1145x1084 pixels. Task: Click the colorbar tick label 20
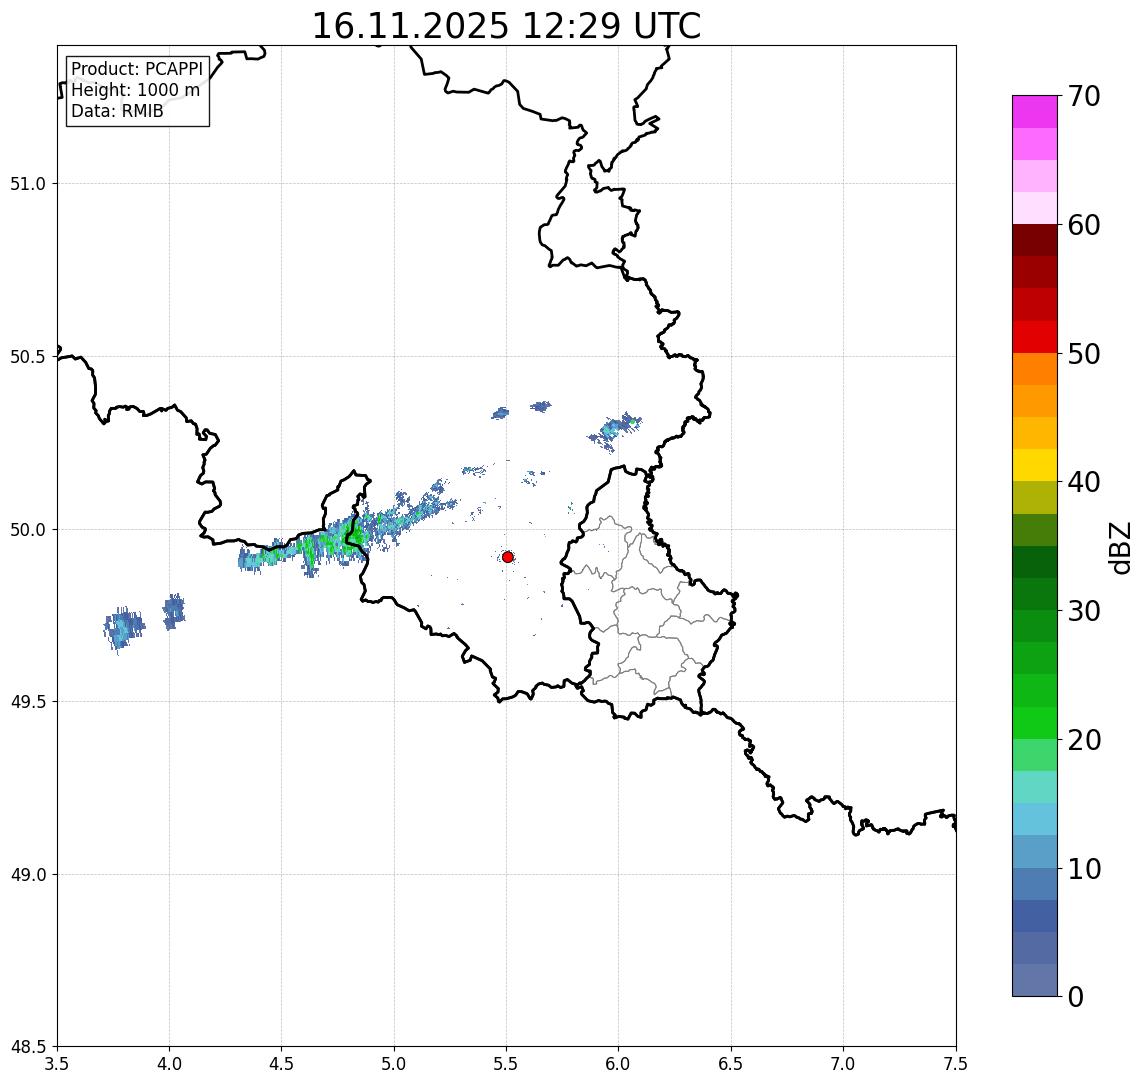[x=1084, y=740]
